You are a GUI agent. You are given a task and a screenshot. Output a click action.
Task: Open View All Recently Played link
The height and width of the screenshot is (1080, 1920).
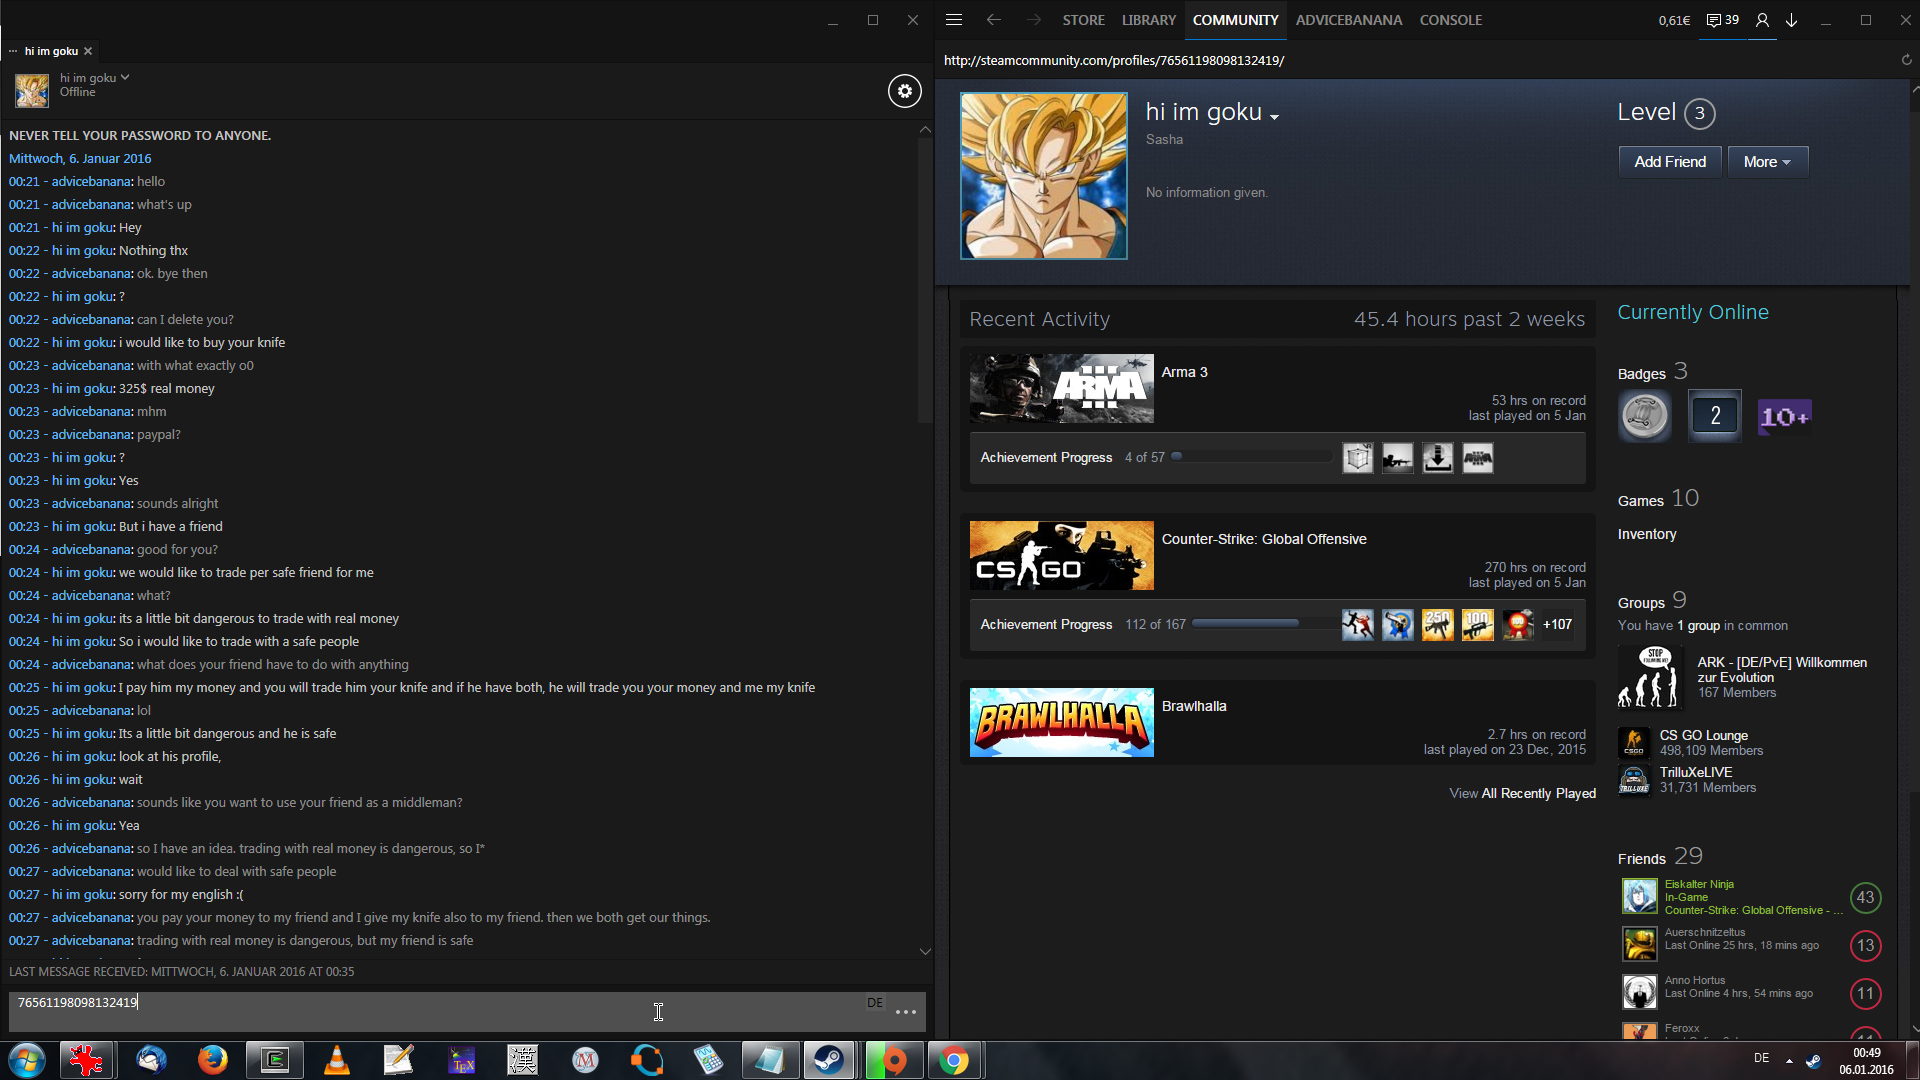(1522, 793)
